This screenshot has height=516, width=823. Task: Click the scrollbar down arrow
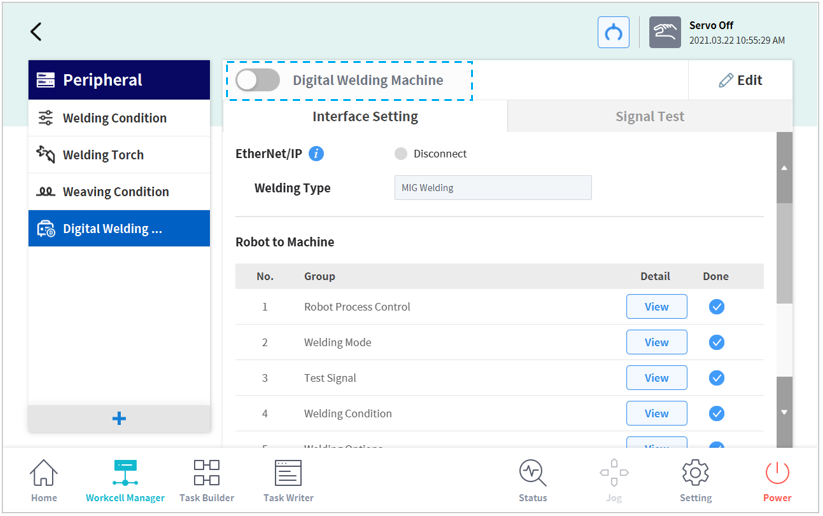[x=784, y=412]
